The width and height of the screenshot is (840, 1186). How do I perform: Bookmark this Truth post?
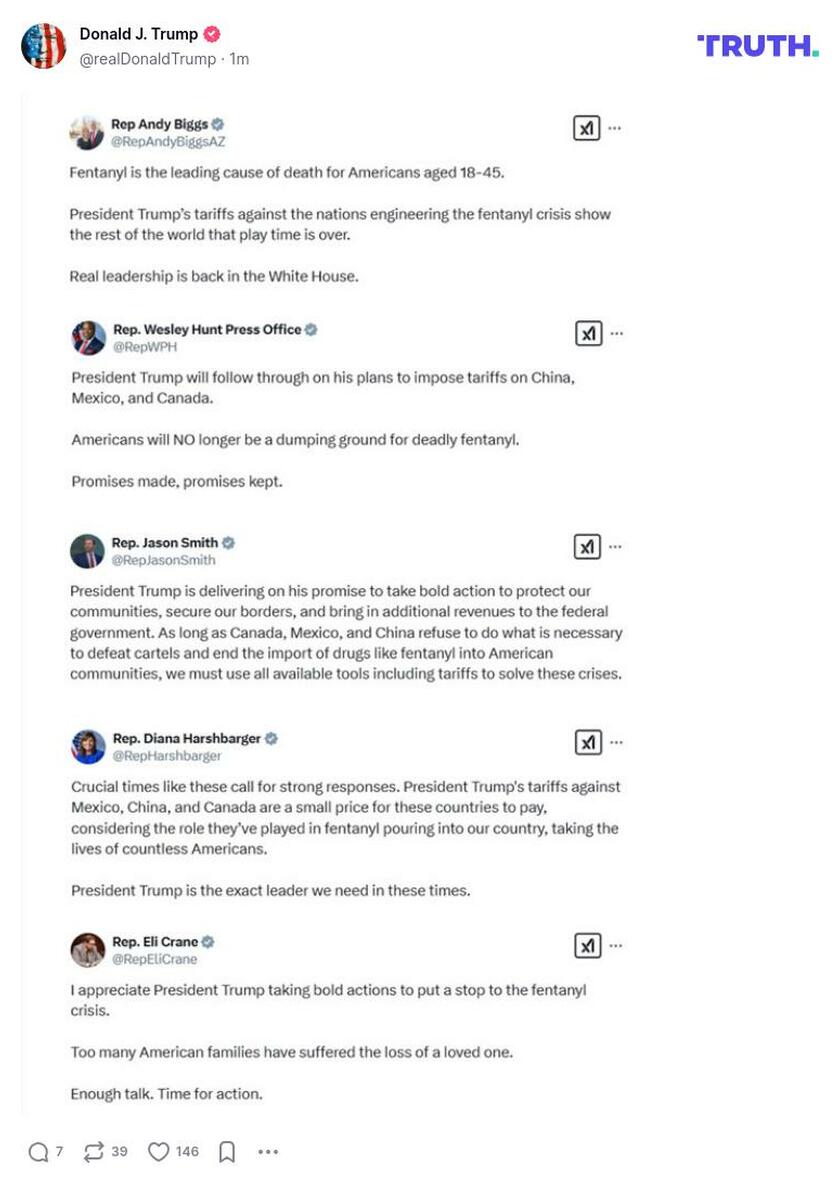[227, 1152]
